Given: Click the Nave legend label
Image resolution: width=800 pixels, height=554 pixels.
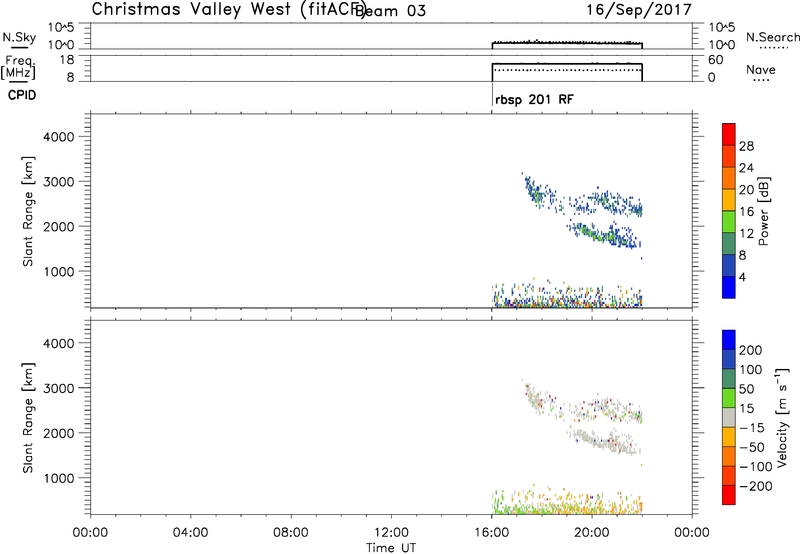Looking at the screenshot, I should tap(761, 69).
